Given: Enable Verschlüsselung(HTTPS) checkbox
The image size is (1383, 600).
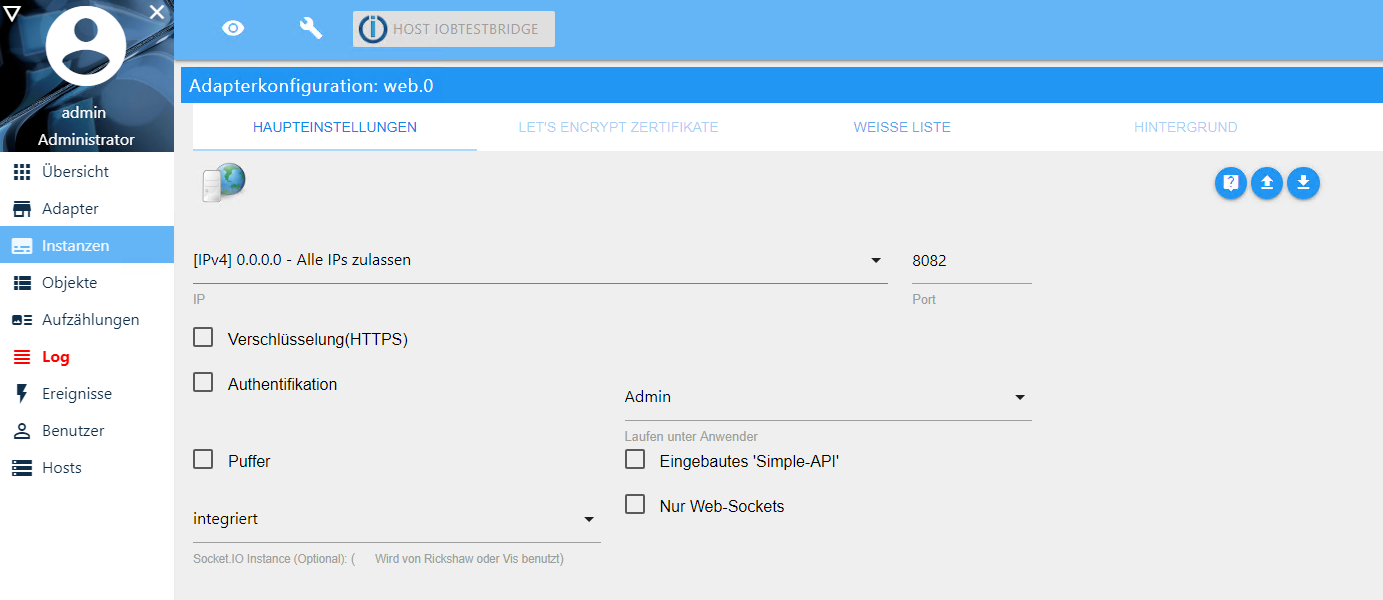Looking at the screenshot, I should [x=203, y=337].
